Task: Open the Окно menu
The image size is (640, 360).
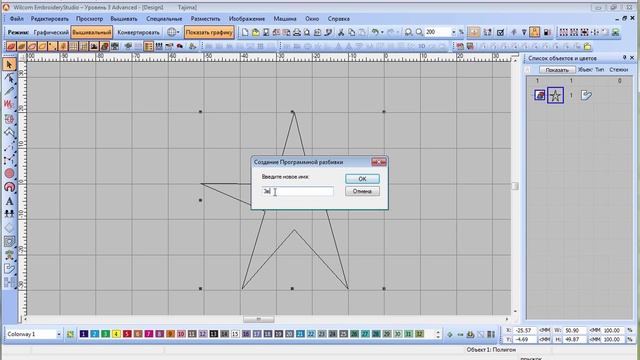Action: click(312, 19)
